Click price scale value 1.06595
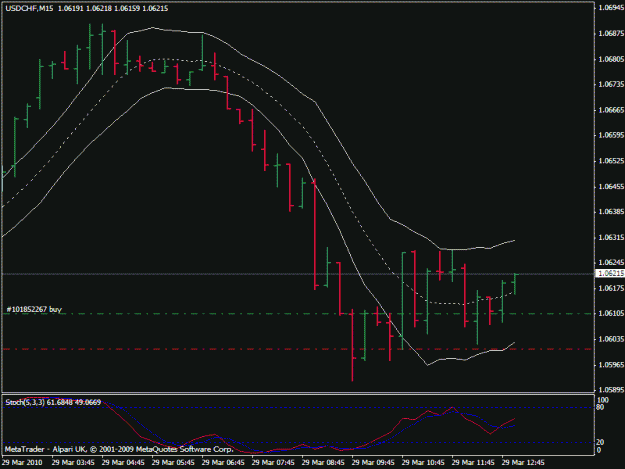Screen dimensions: 625x469 coord(611,135)
